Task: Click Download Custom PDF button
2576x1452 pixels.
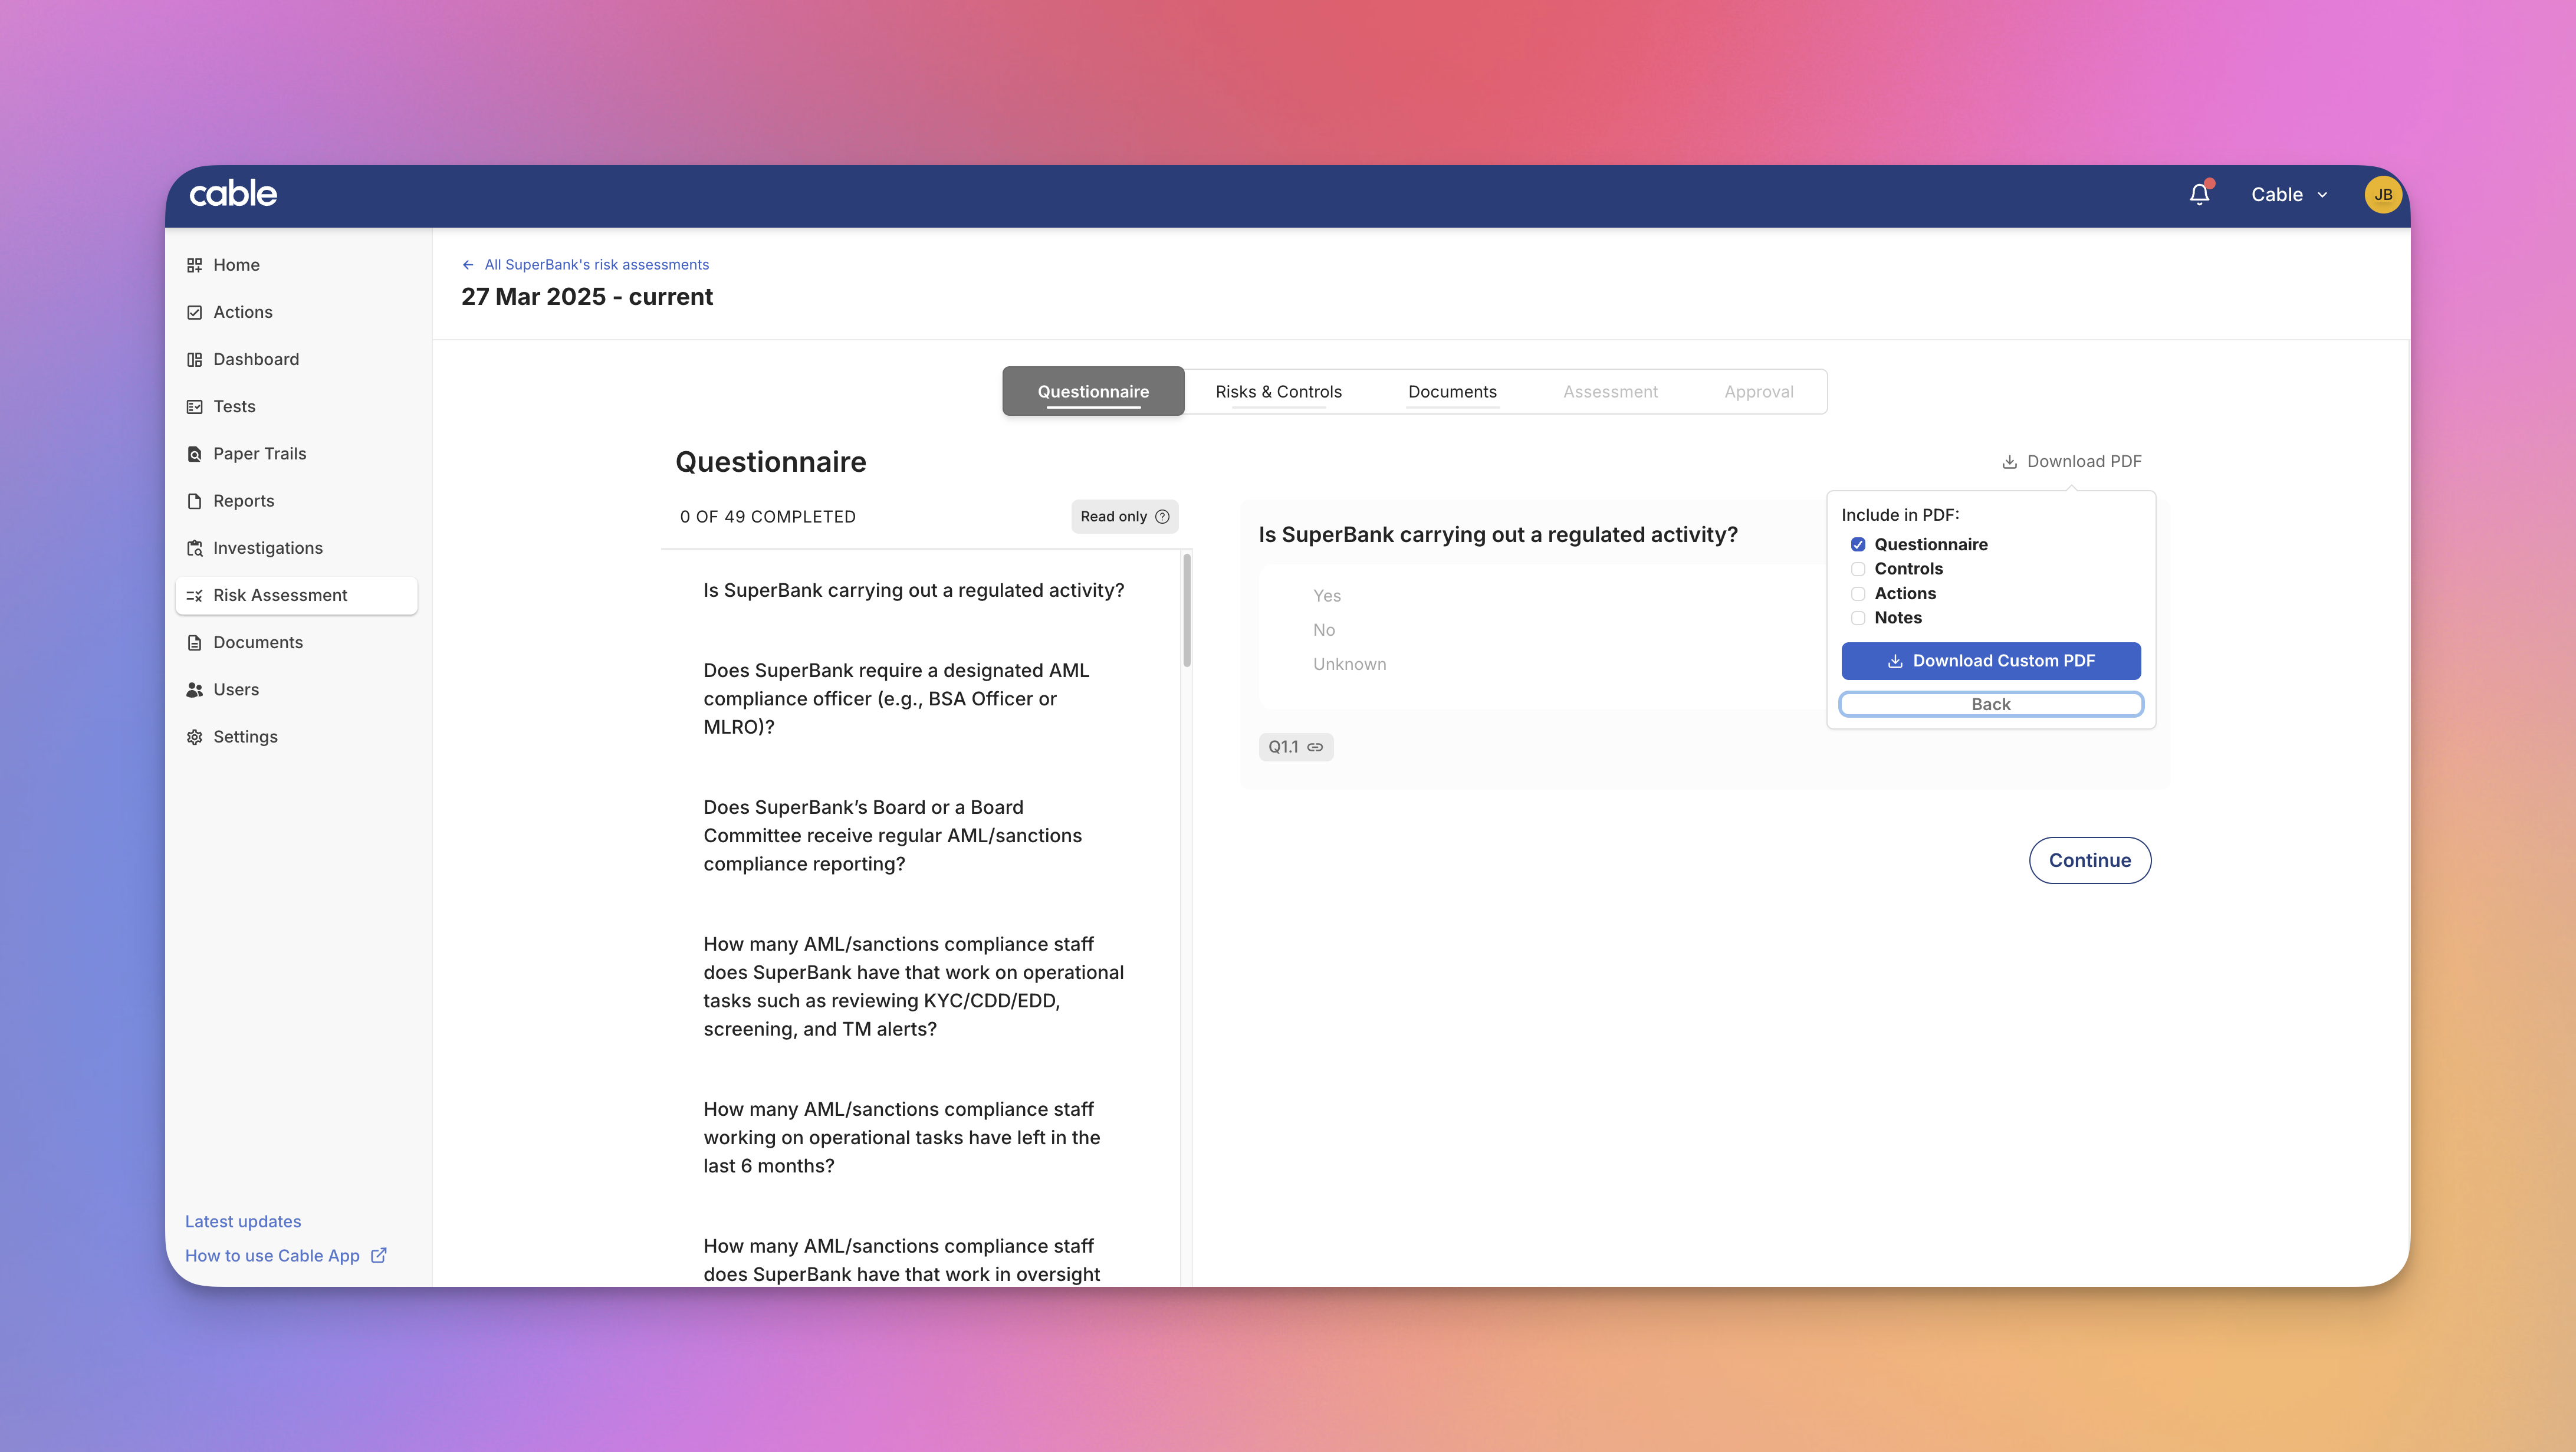Action: (1990, 661)
